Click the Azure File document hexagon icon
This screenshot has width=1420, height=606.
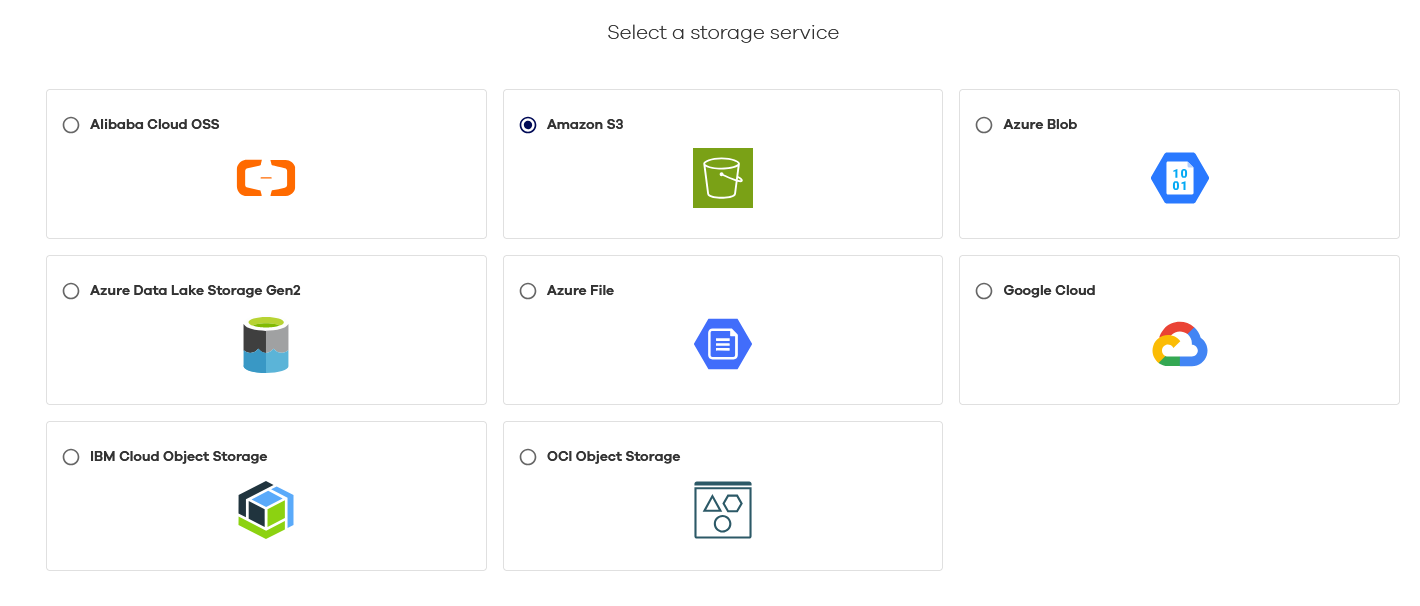722,343
